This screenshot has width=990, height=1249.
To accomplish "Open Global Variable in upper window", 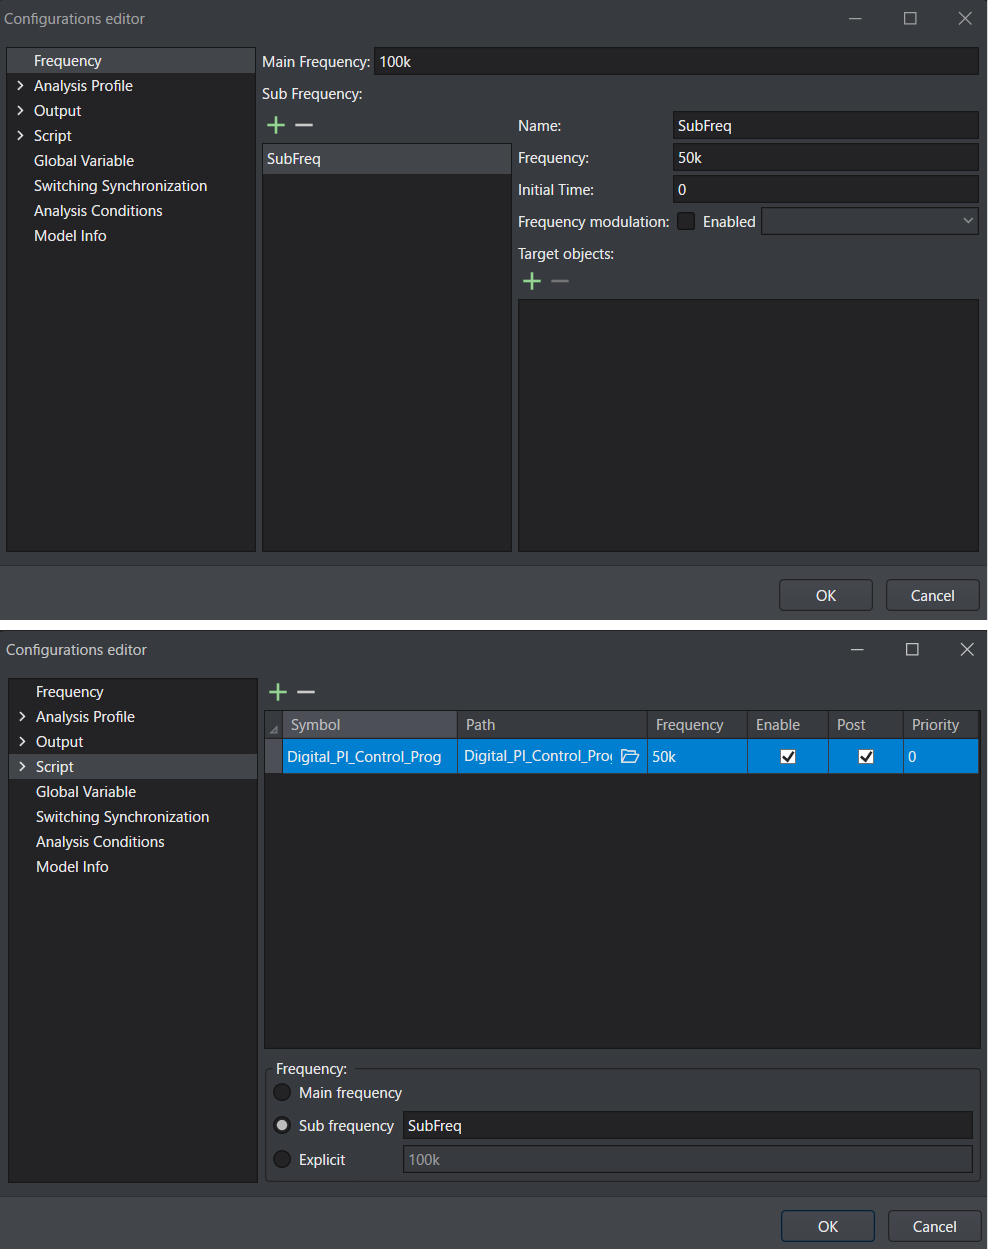I will 84,161.
